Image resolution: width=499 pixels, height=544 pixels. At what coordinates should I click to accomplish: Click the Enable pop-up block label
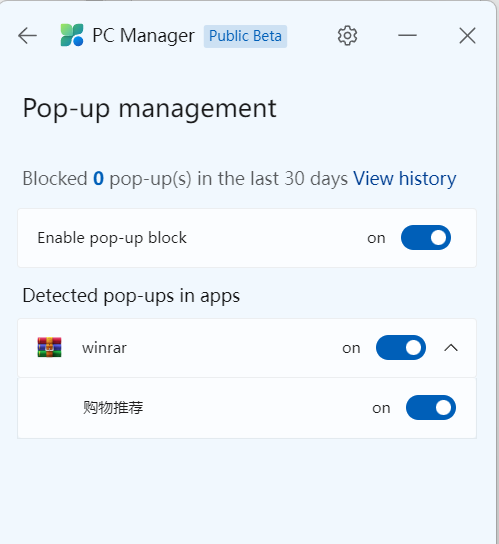click(x=112, y=238)
